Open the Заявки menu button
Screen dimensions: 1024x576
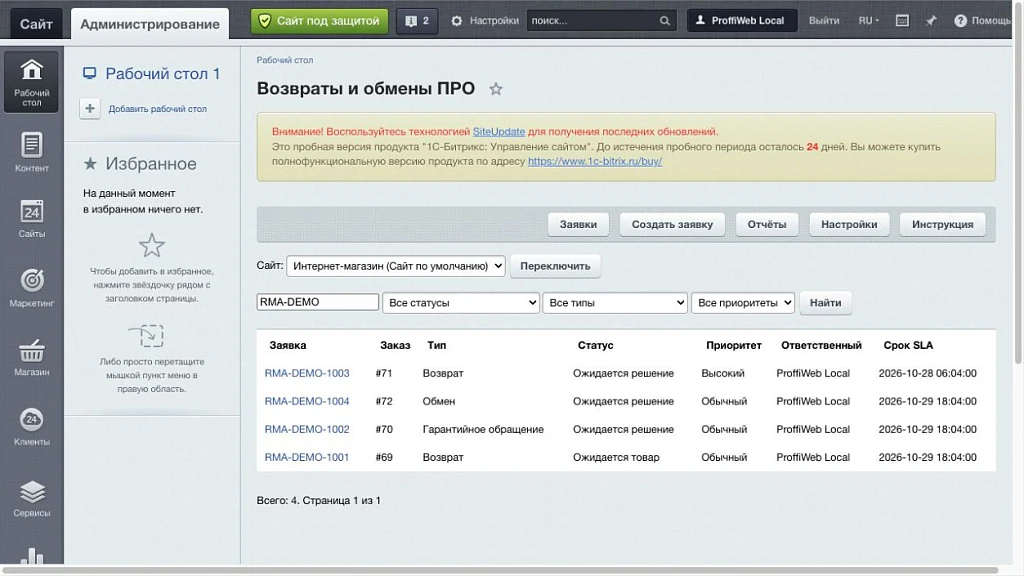click(578, 224)
